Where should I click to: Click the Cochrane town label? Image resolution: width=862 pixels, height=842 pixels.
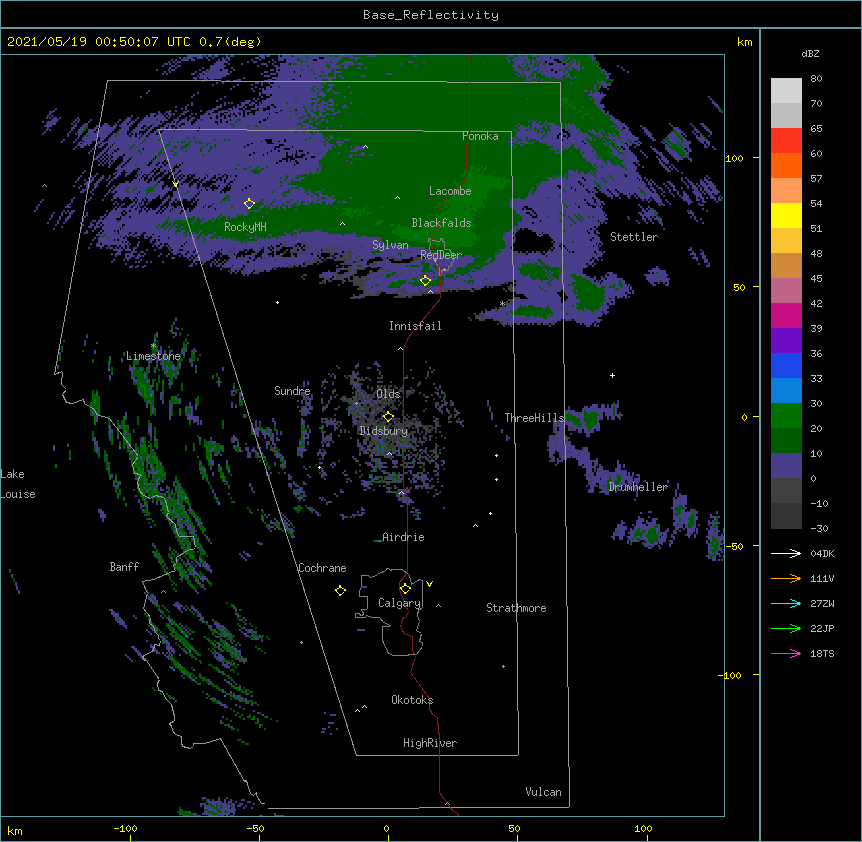coord(322,568)
